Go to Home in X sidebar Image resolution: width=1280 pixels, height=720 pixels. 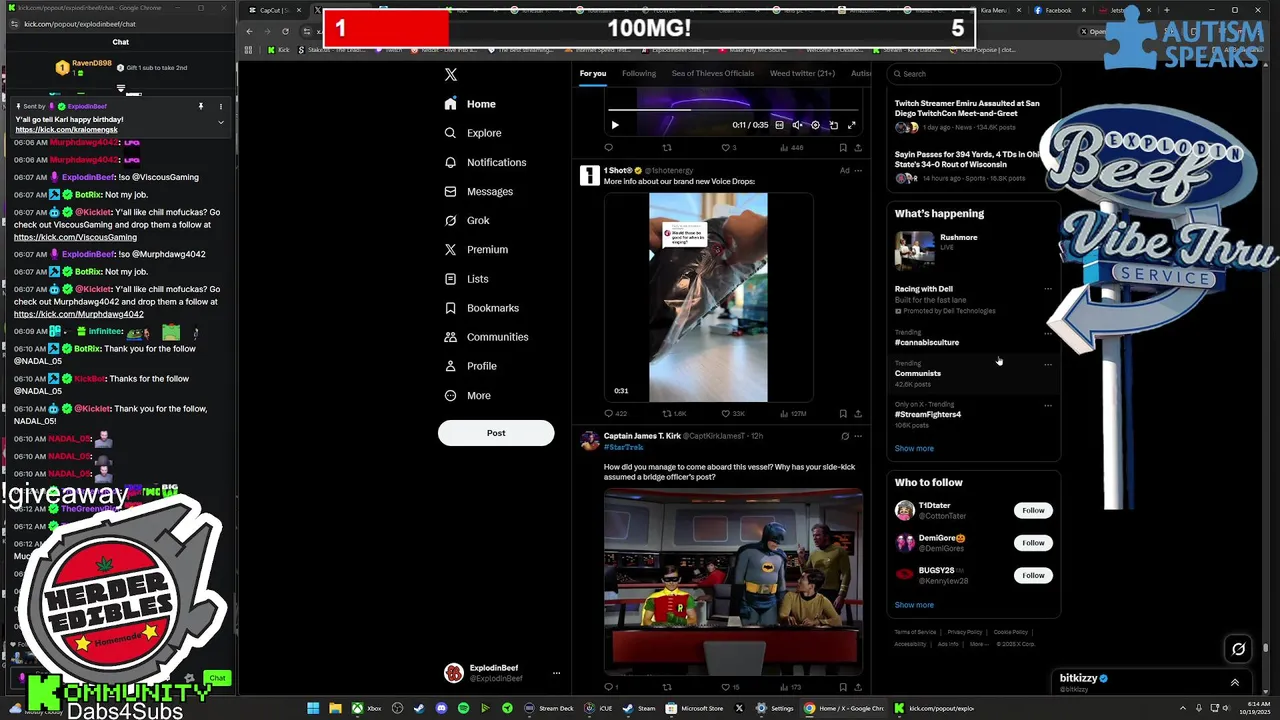470,104
